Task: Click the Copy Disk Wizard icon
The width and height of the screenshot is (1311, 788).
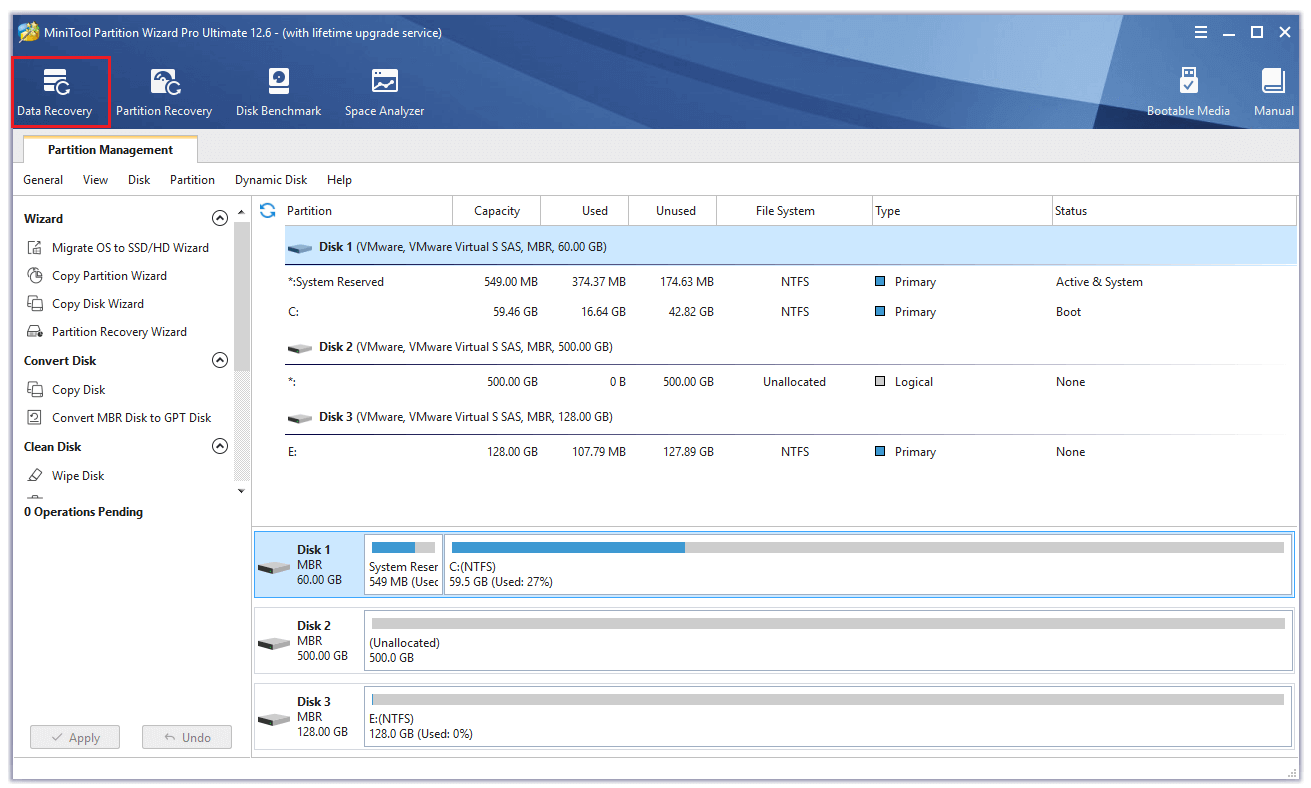Action: [x=35, y=303]
